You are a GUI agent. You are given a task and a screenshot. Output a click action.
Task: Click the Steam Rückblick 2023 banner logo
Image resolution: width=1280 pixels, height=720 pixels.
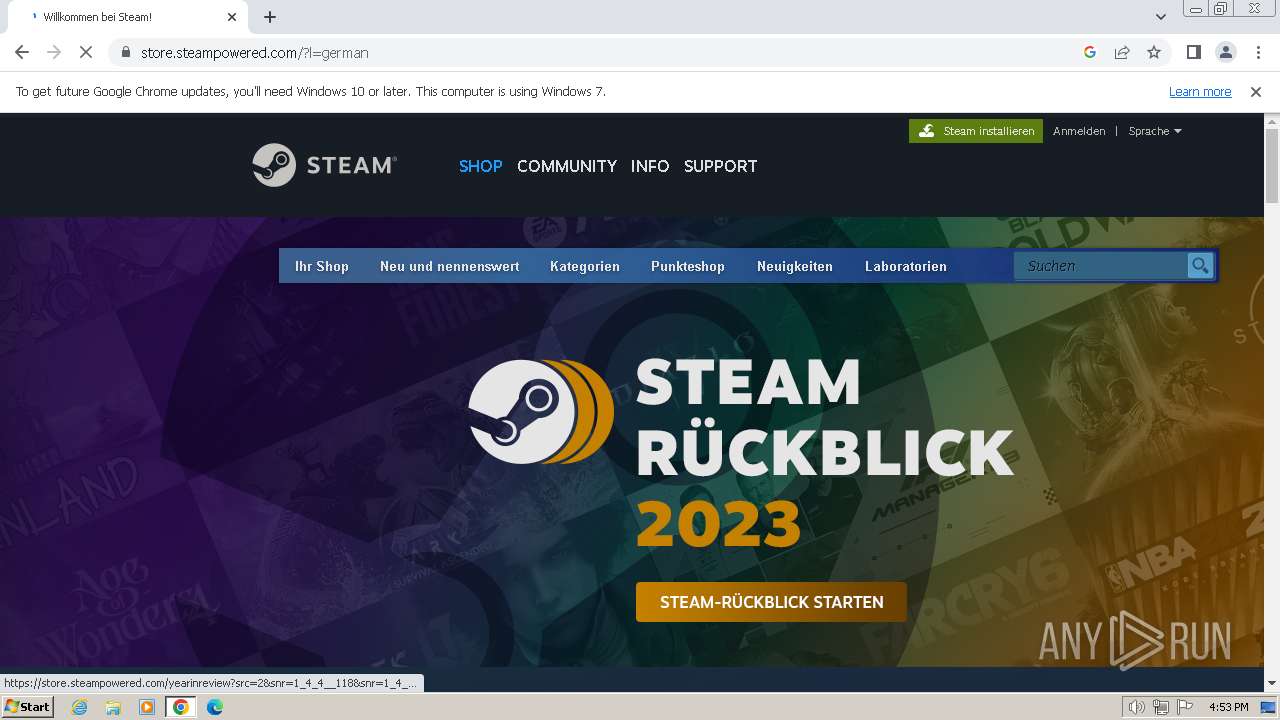point(541,412)
